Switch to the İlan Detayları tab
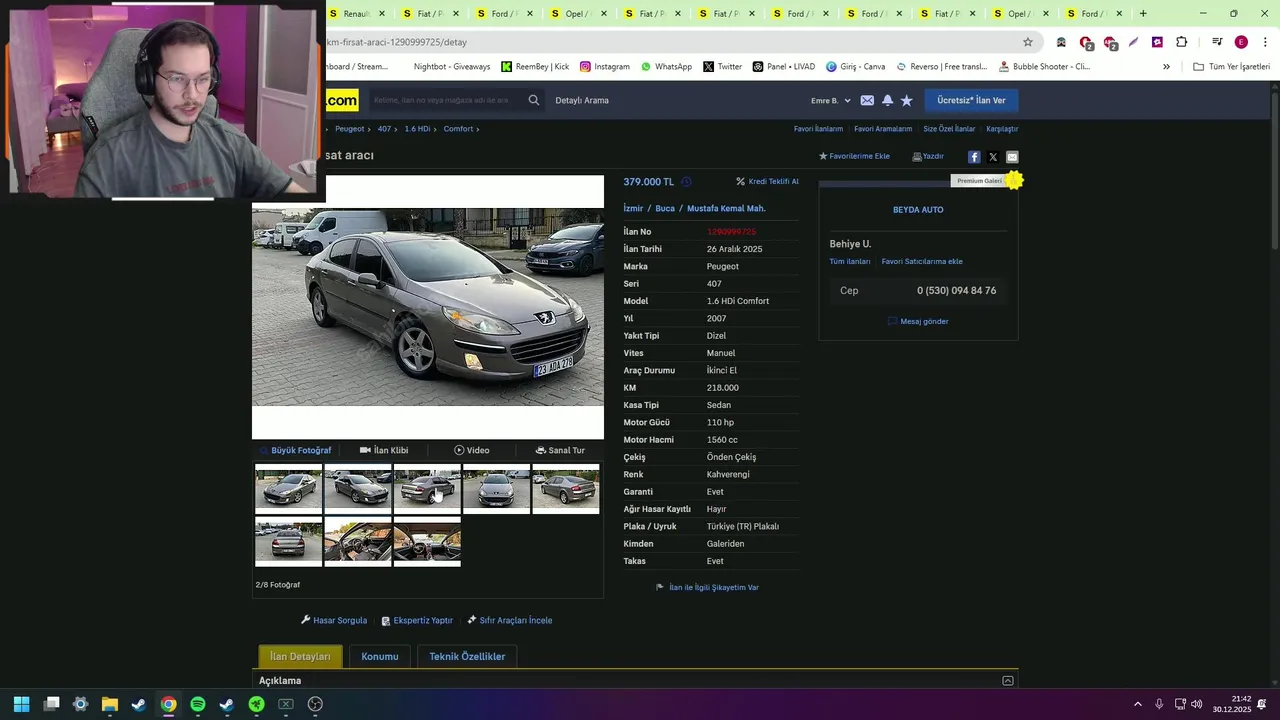The width and height of the screenshot is (1280, 720). tap(300, 656)
